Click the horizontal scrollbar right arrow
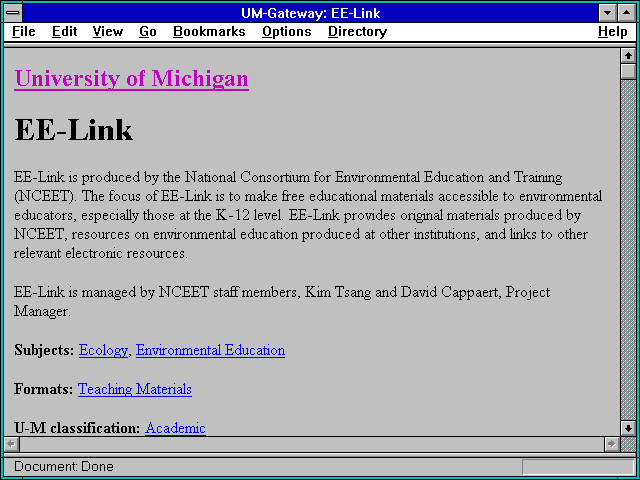This screenshot has height=480, width=640. (x=611, y=444)
